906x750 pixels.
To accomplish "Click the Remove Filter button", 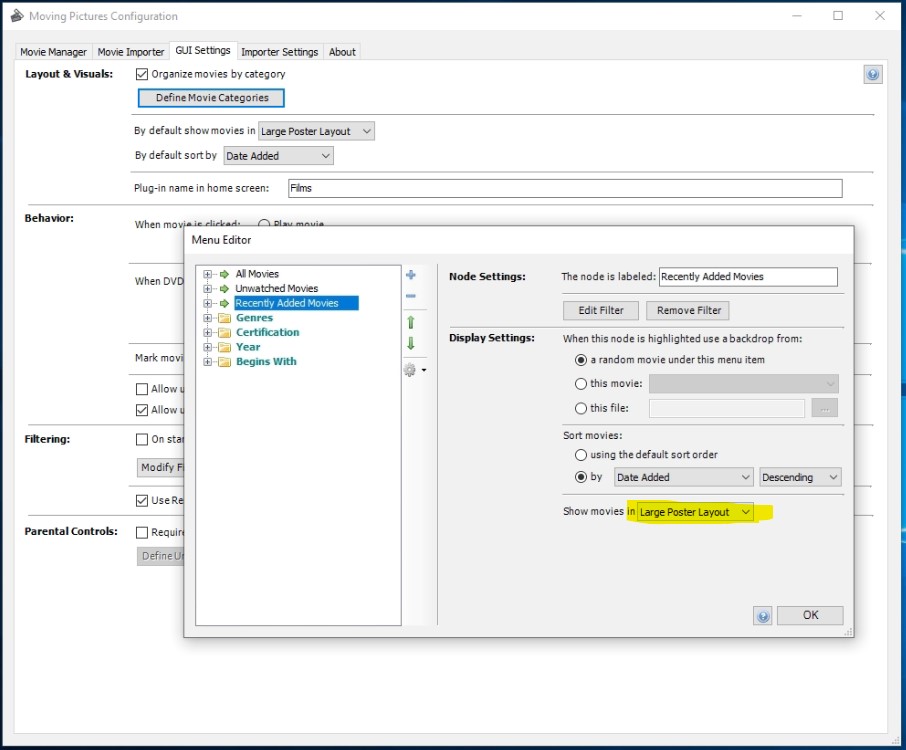I will (x=688, y=310).
